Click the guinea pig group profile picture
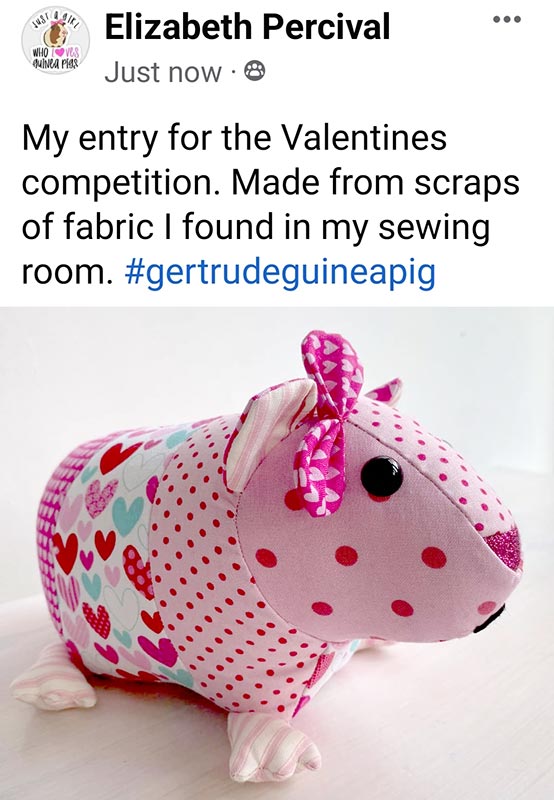This screenshot has width=554, height=800. coord(56,41)
